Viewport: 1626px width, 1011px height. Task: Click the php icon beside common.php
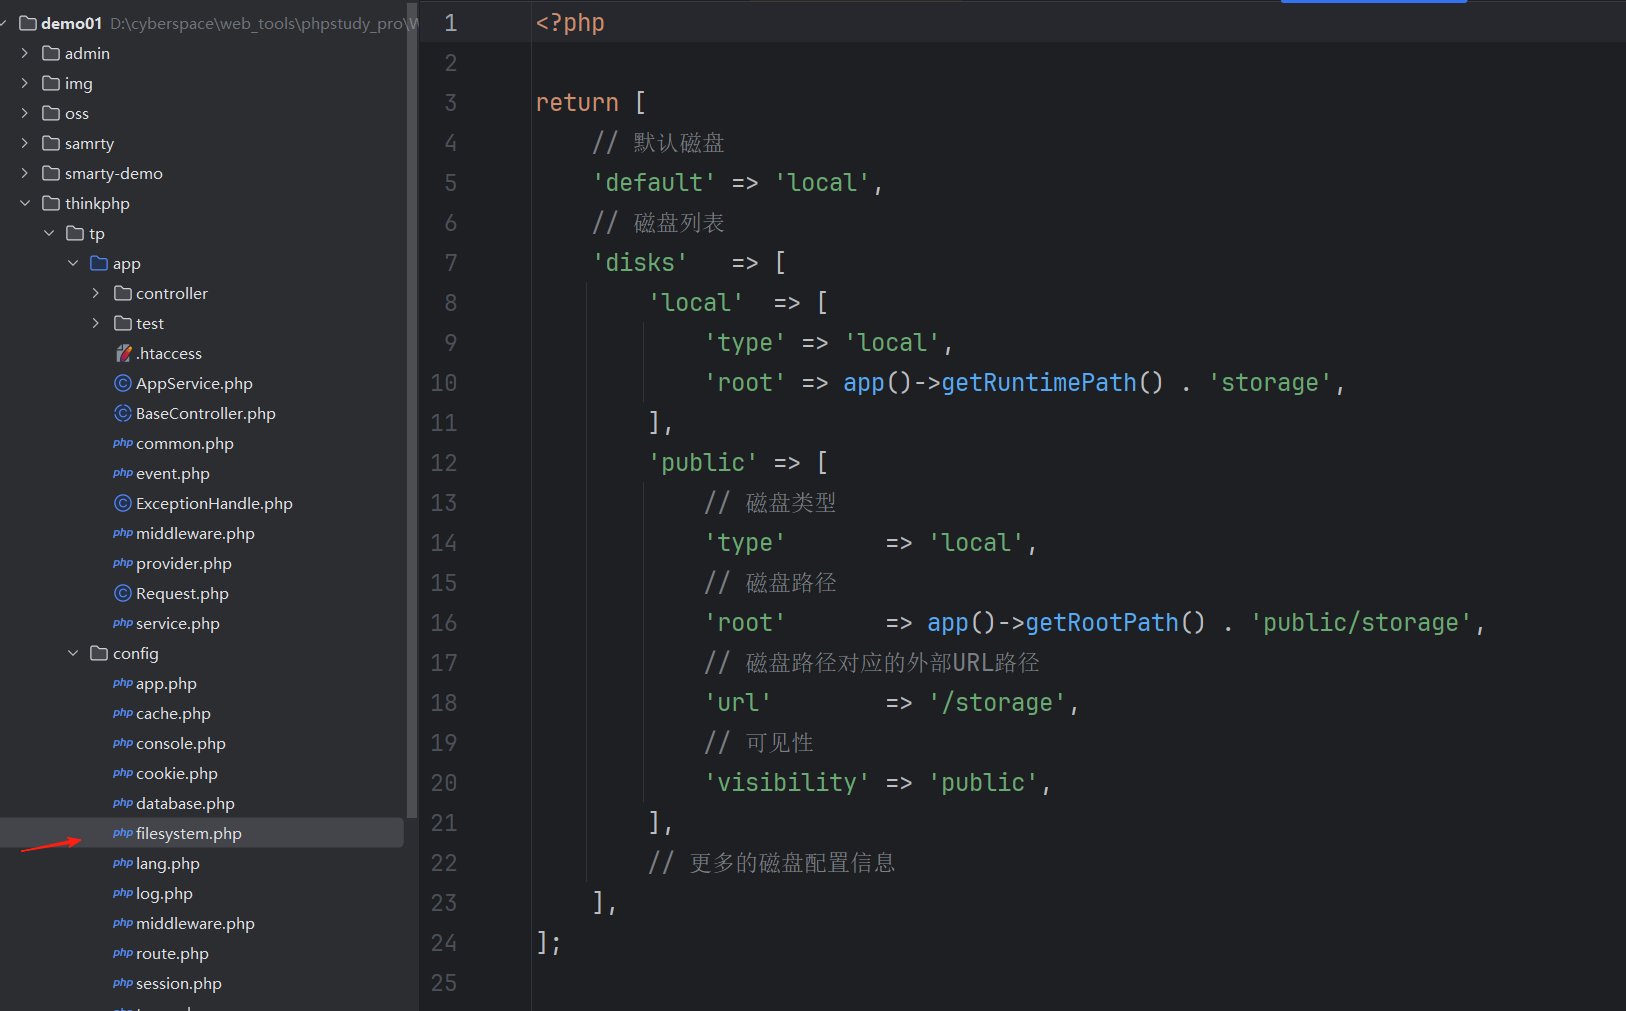pyautogui.click(x=123, y=443)
